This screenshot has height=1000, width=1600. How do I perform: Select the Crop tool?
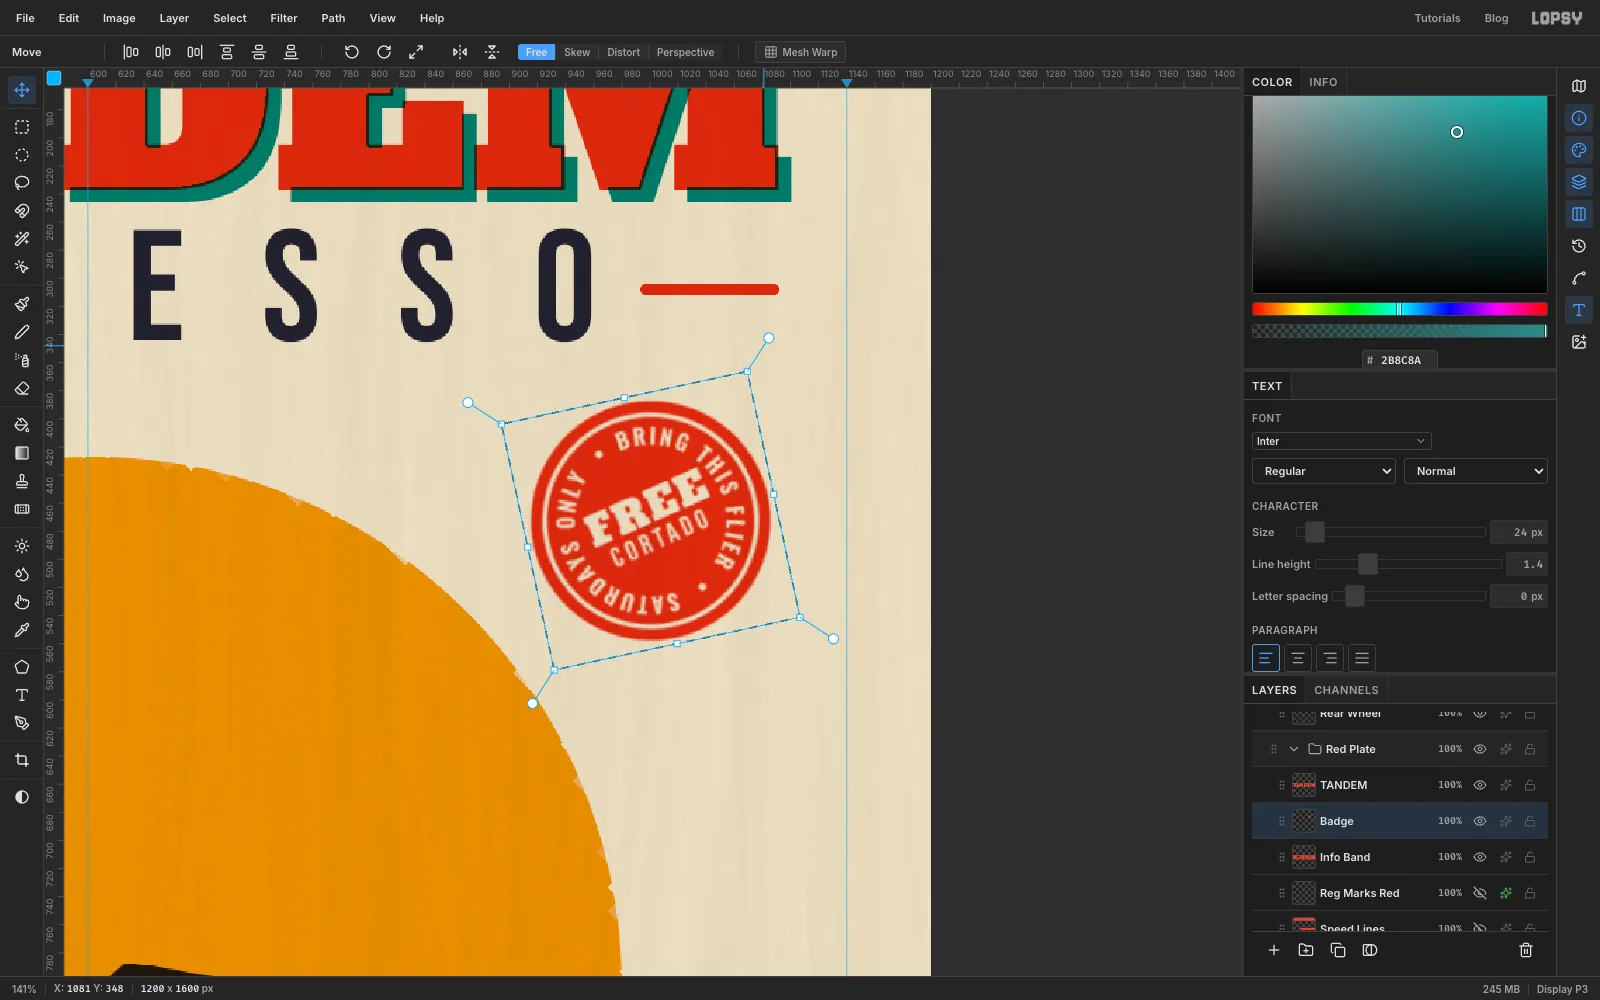point(21,760)
